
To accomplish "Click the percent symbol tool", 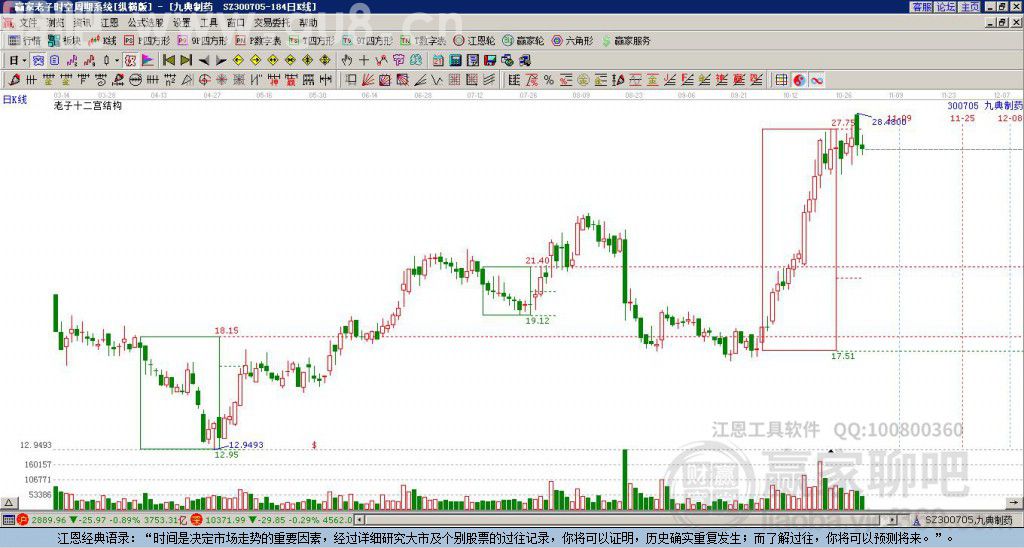I will pos(549,80).
